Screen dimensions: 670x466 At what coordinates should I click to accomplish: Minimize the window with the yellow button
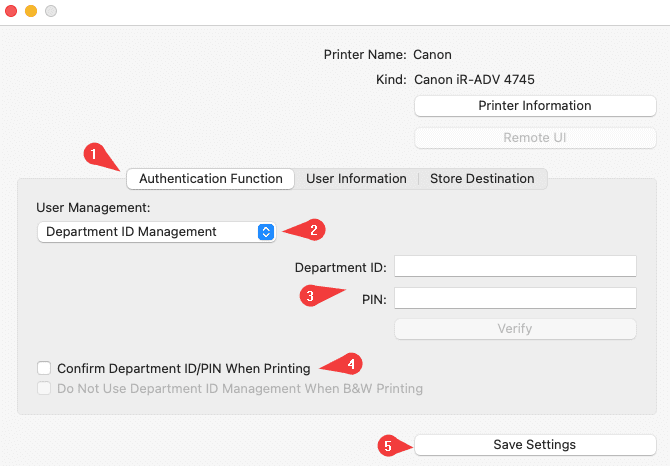pos(31,11)
